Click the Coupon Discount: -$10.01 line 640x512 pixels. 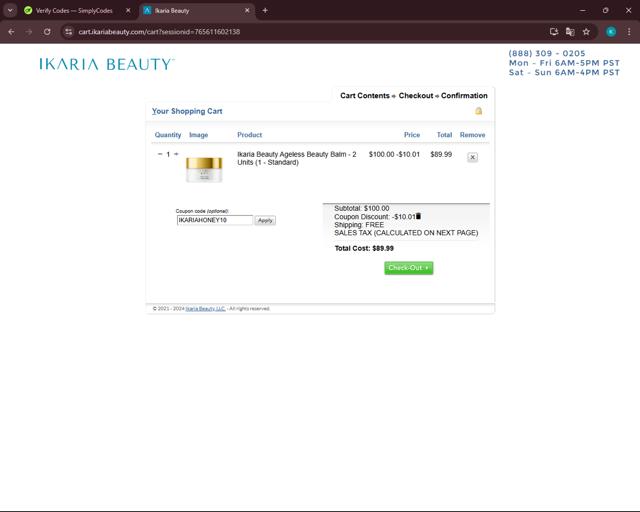pyautogui.click(x=375, y=217)
